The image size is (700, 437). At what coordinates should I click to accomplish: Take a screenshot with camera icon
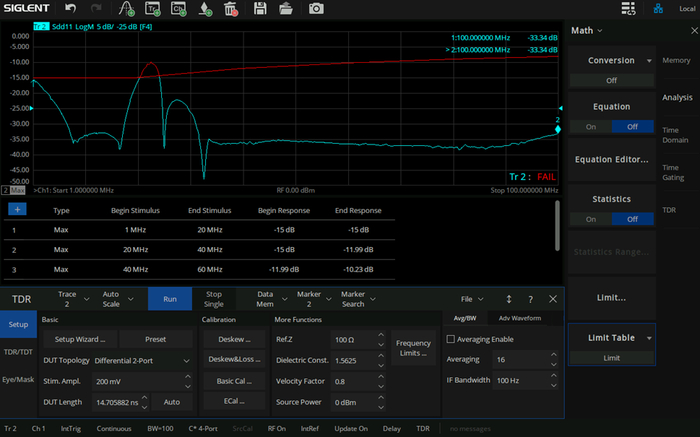pyautogui.click(x=316, y=8)
